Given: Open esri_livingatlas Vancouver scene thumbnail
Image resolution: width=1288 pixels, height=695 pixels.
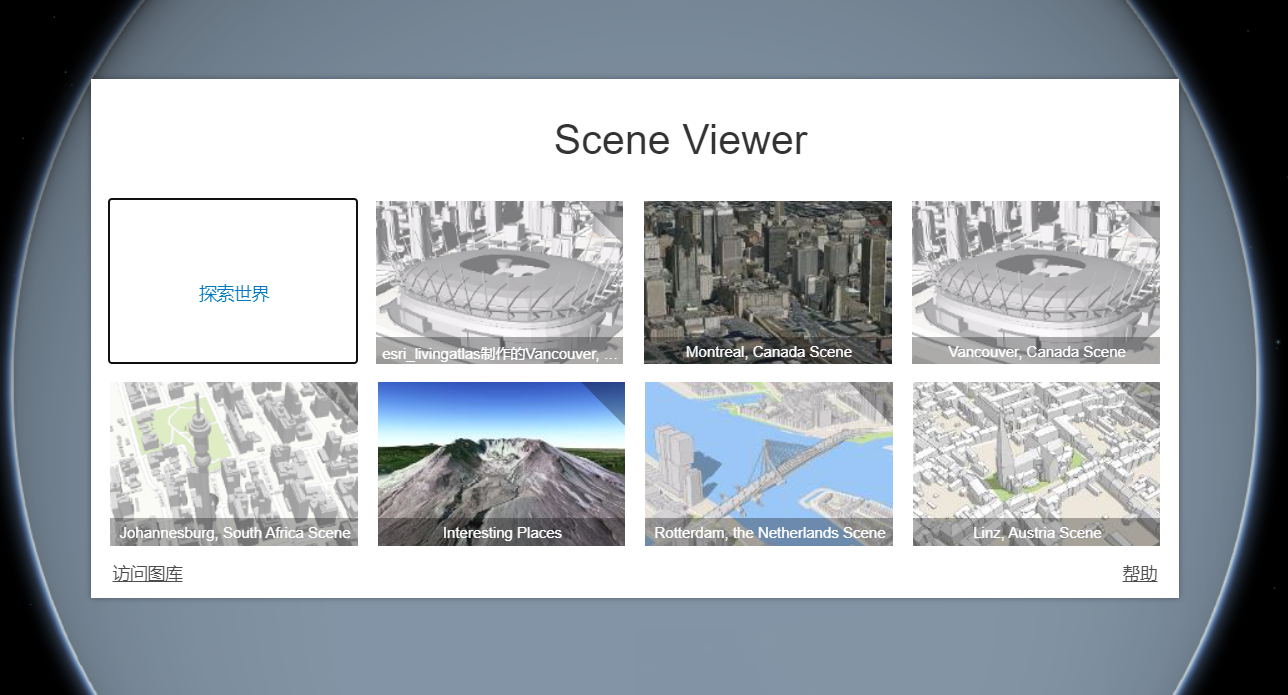Looking at the screenshot, I should [500, 282].
